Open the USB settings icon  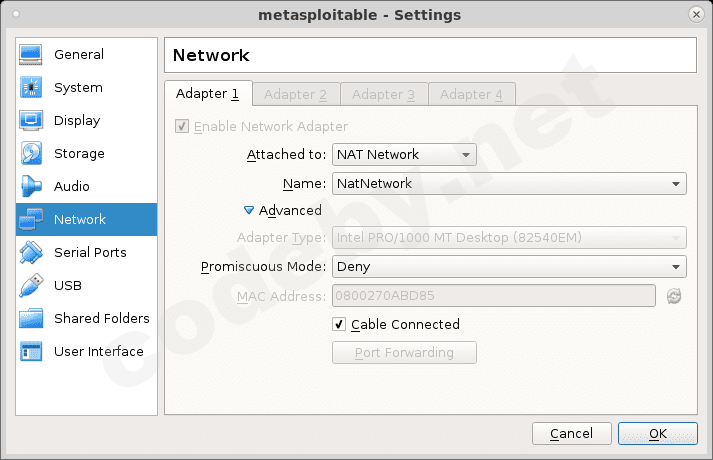pyautogui.click(x=31, y=286)
